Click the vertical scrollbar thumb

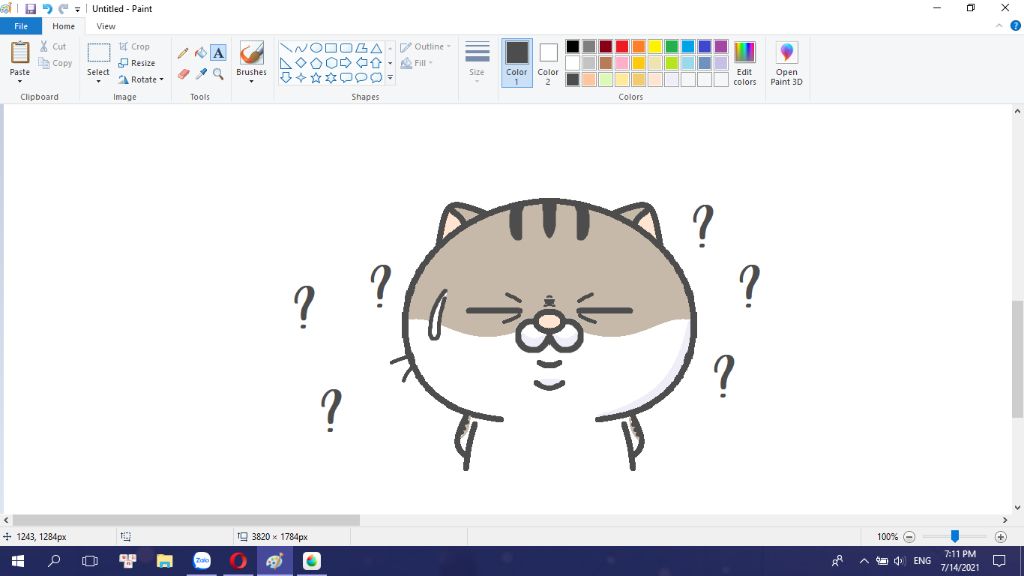[x=1017, y=359]
